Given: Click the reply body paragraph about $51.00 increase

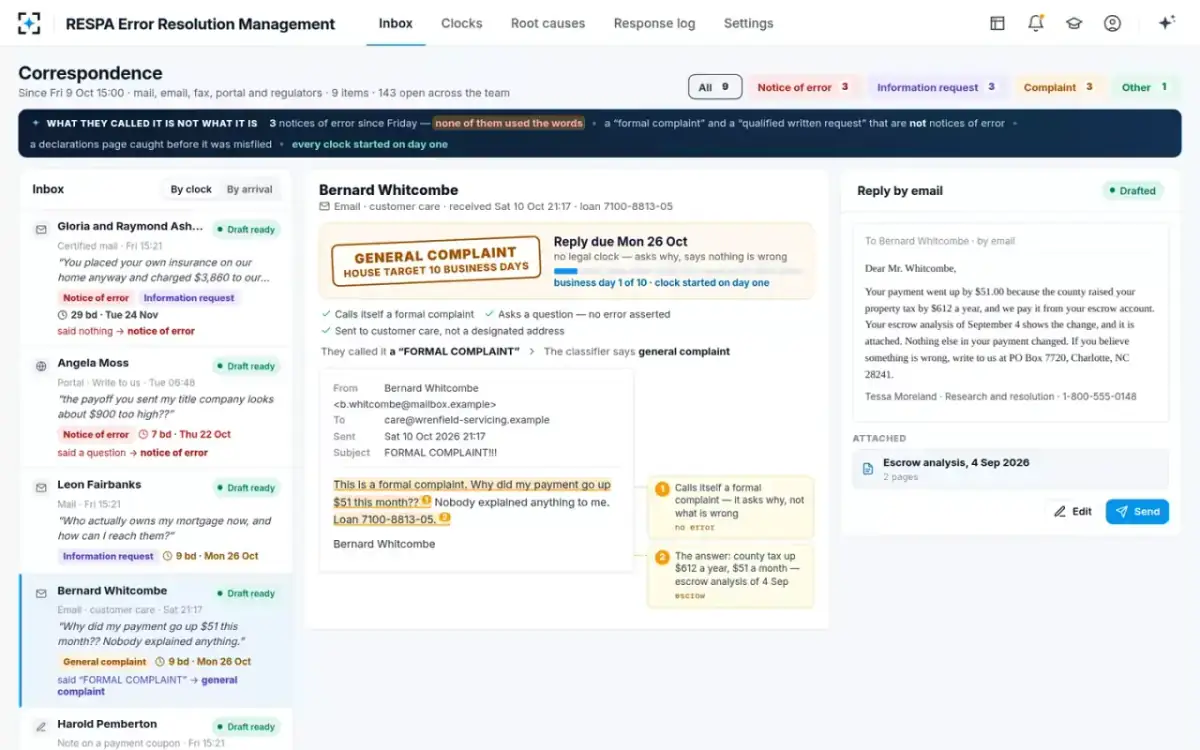Looking at the screenshot, I should tap(1009, 333).
